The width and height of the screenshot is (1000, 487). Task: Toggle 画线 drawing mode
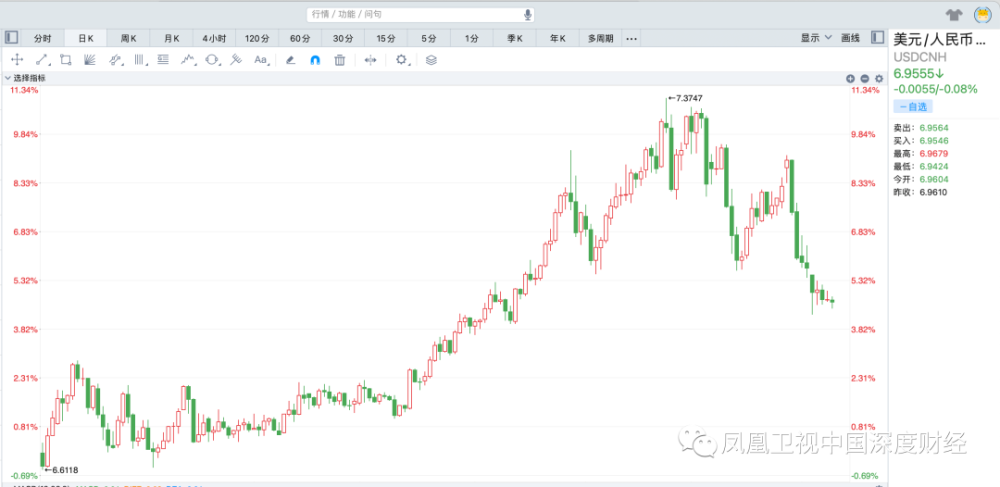point(850,38)
